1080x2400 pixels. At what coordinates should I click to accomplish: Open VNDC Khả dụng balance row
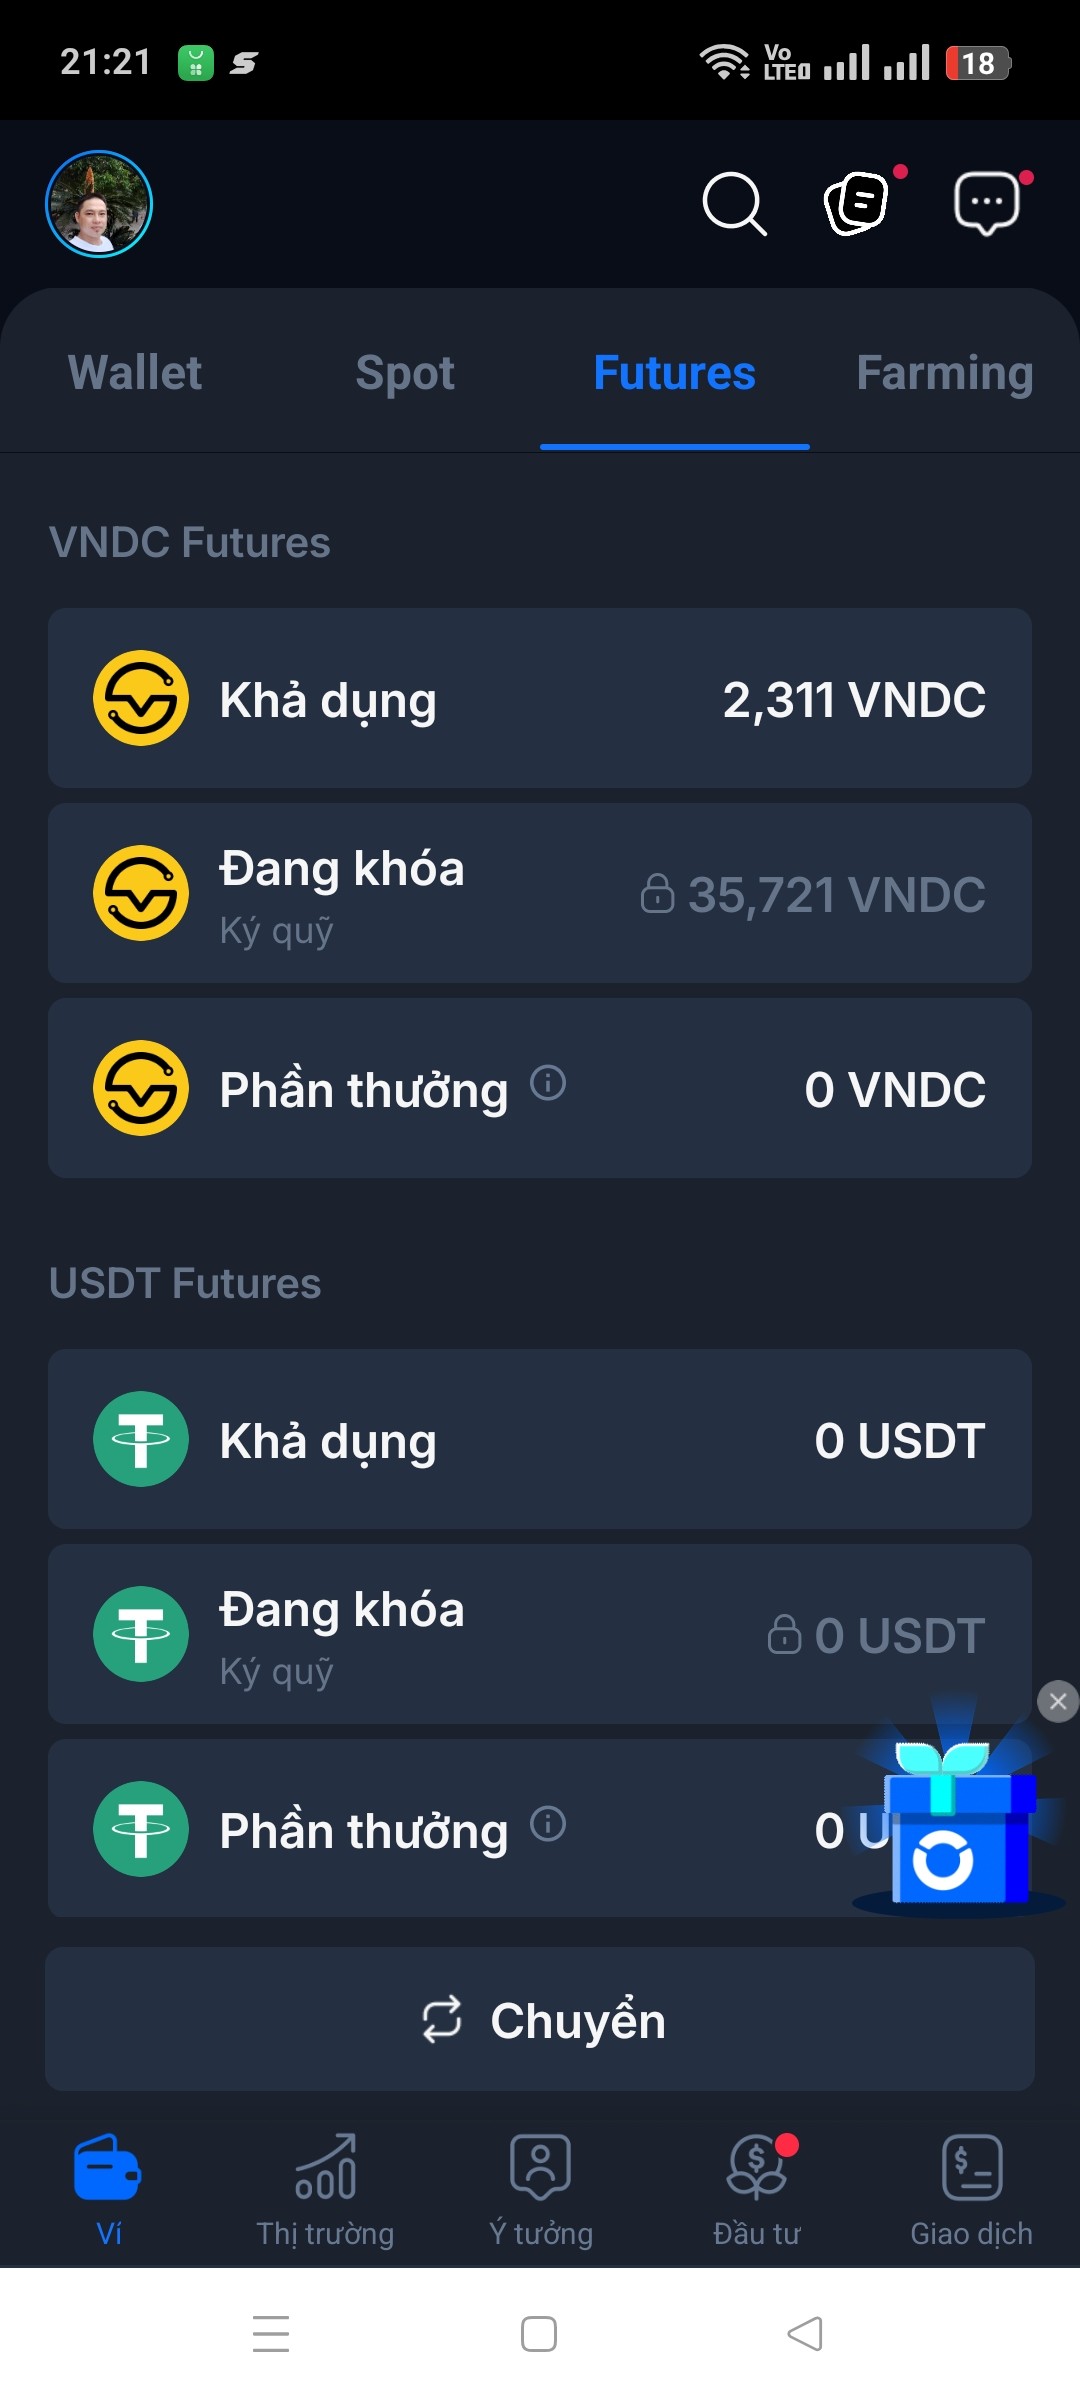tap(540, 698)
